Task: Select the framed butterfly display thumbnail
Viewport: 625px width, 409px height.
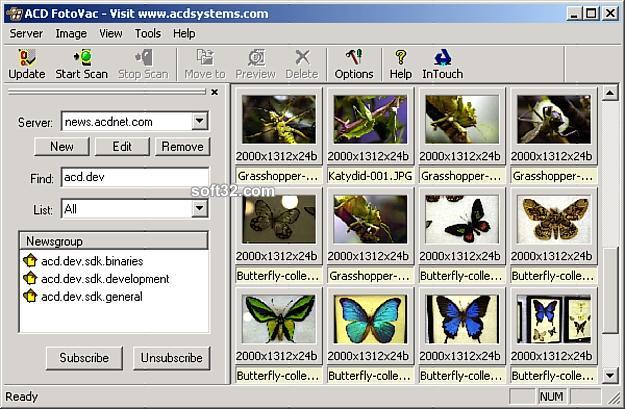Action: tap(554, 319)
